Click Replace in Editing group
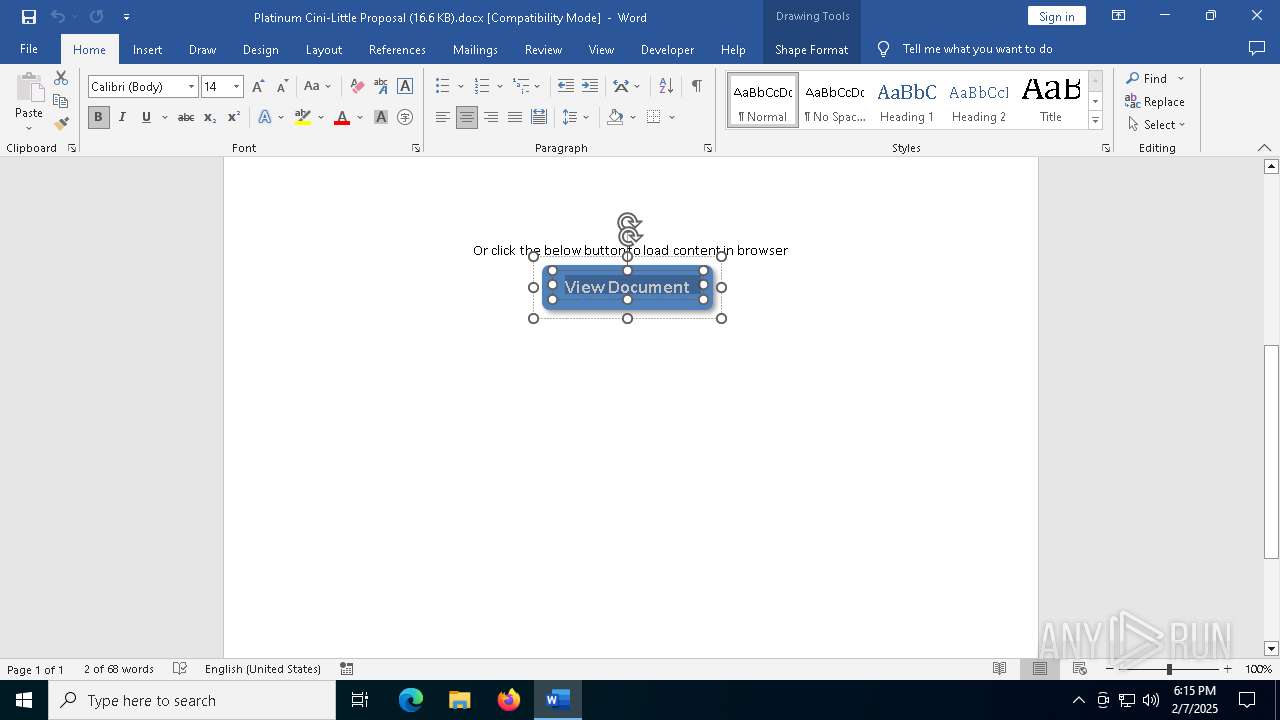The width and height of the screenshot is (1280, 720). coord(1155,101)
